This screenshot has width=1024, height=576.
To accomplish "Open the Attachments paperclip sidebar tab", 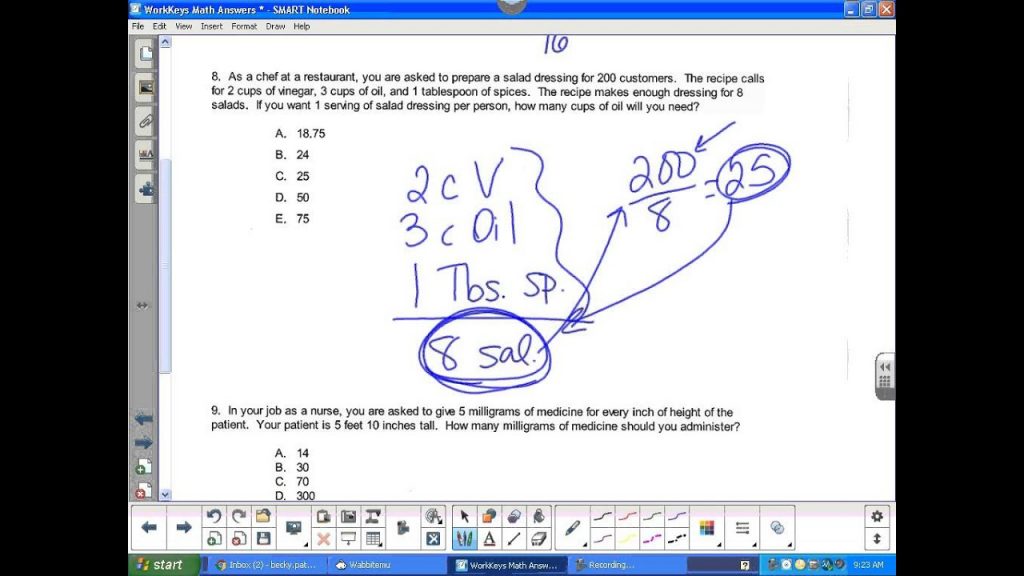I will (x=146, y=122).
